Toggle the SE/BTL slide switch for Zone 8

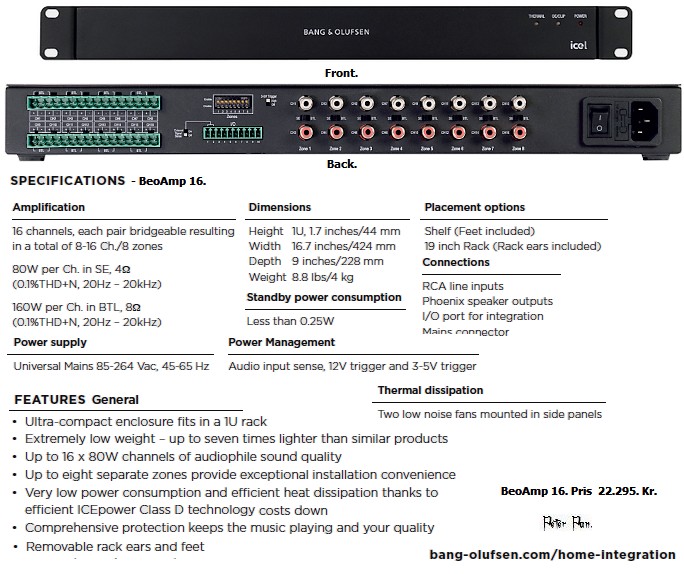519,118
